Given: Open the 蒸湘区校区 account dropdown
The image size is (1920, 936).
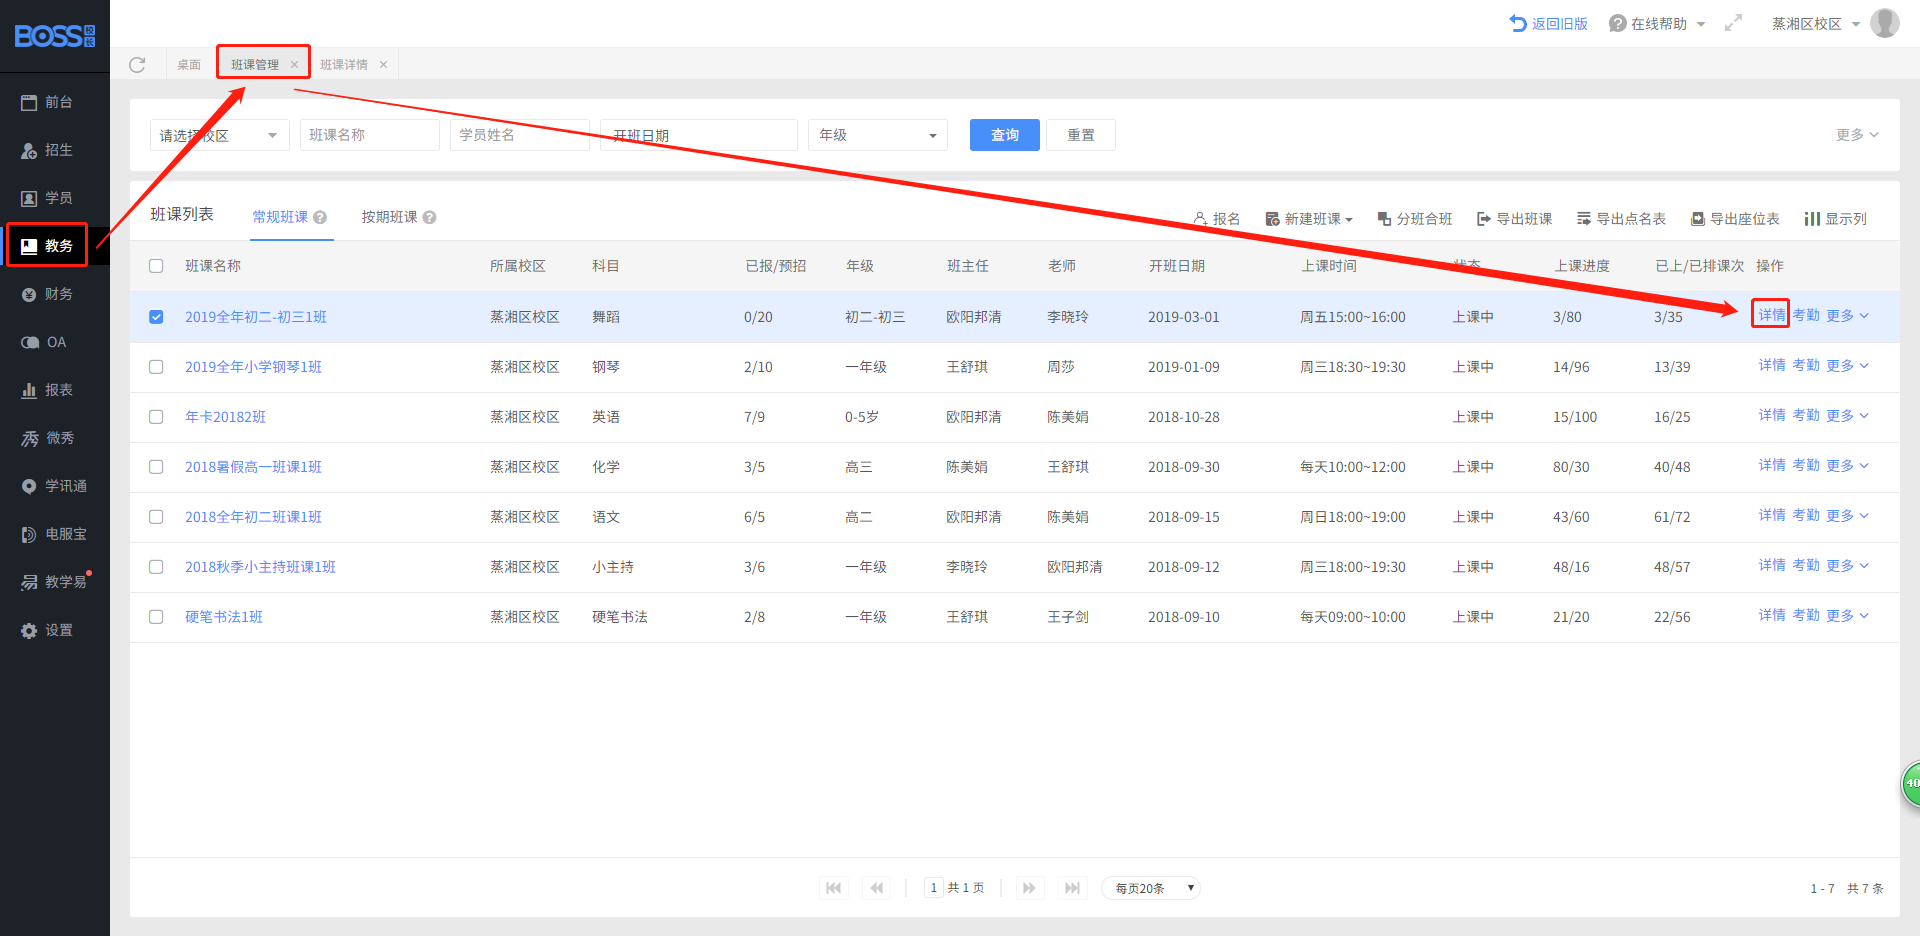Looking at the screenshot, I should point(1816,23).
